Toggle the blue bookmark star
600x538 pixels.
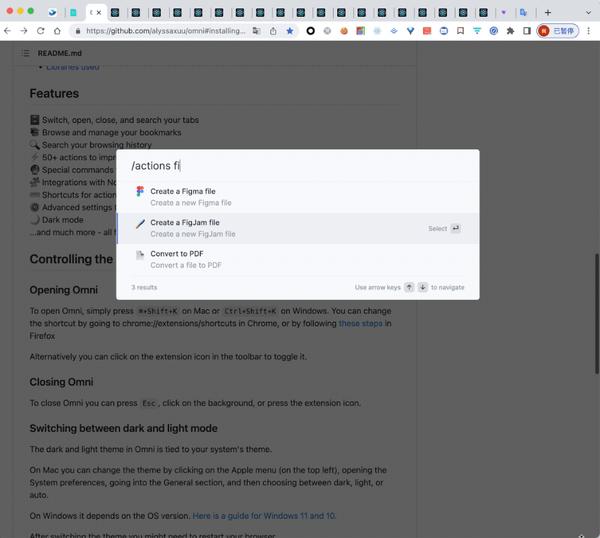click(x=290, y=31)
